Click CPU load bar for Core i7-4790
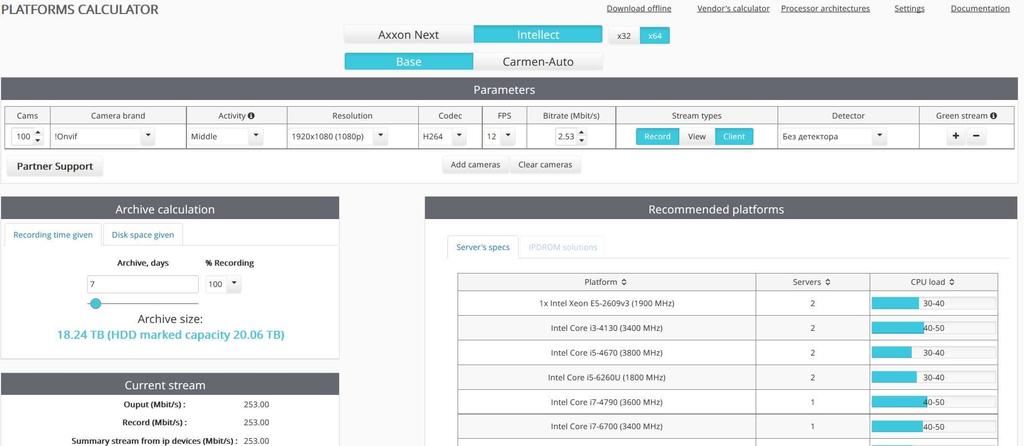 click(x=934, y=402)
